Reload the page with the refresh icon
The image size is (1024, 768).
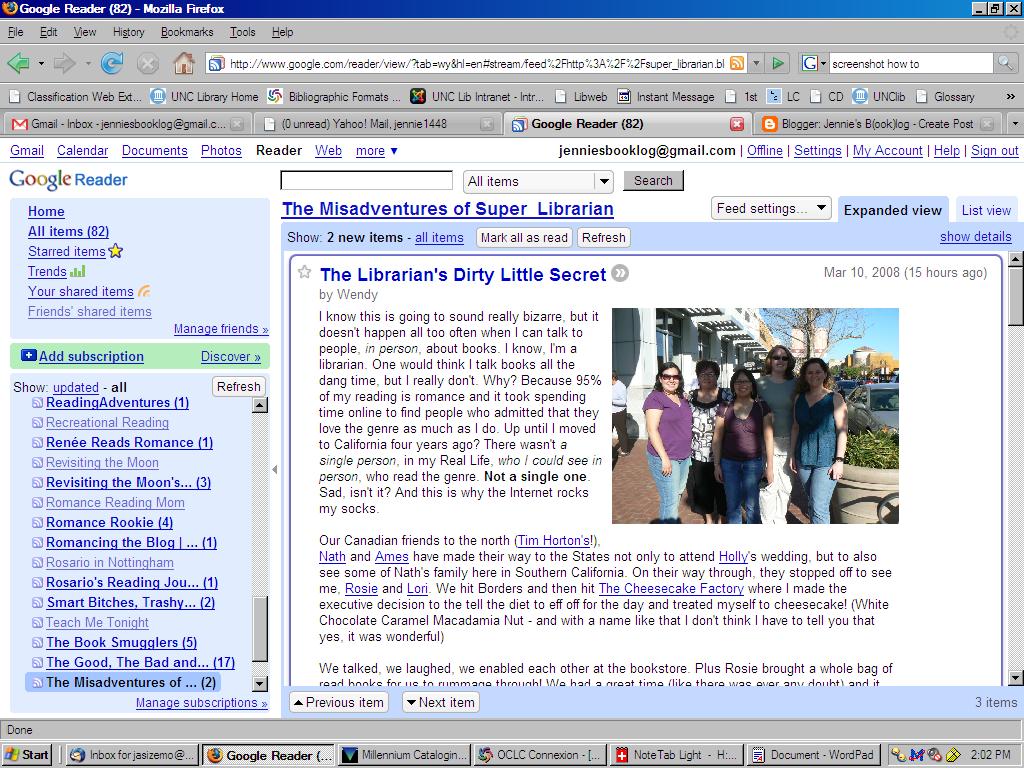tap(112, 63)
